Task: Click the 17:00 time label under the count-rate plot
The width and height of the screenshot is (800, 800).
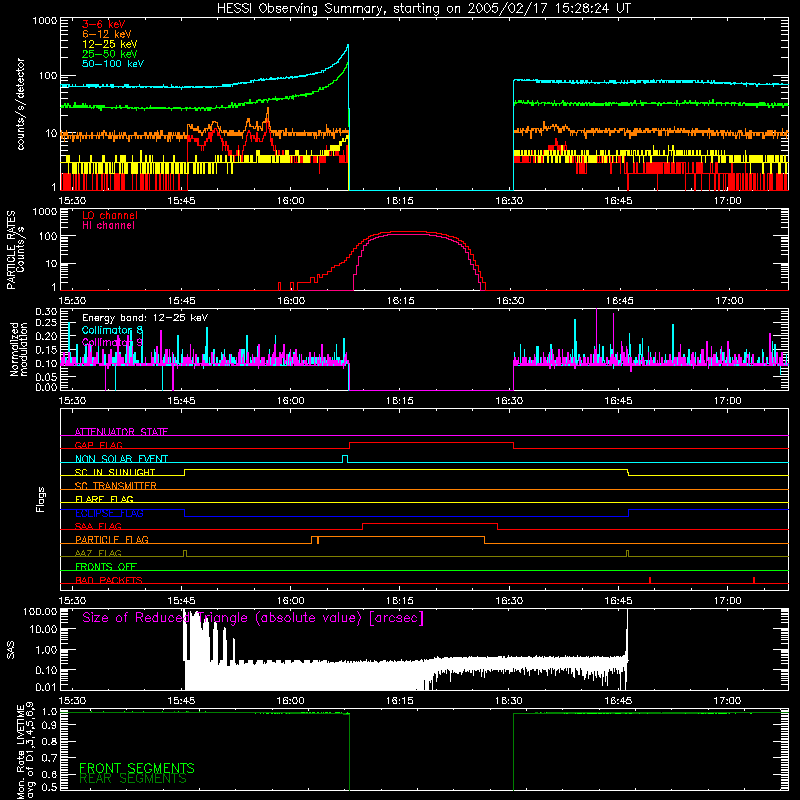Action: click(x=728, y=201)
